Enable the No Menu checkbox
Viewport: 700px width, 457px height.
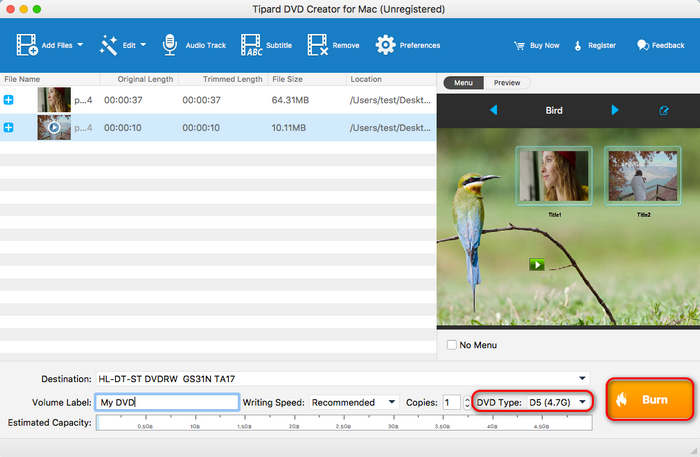point(452,345)
